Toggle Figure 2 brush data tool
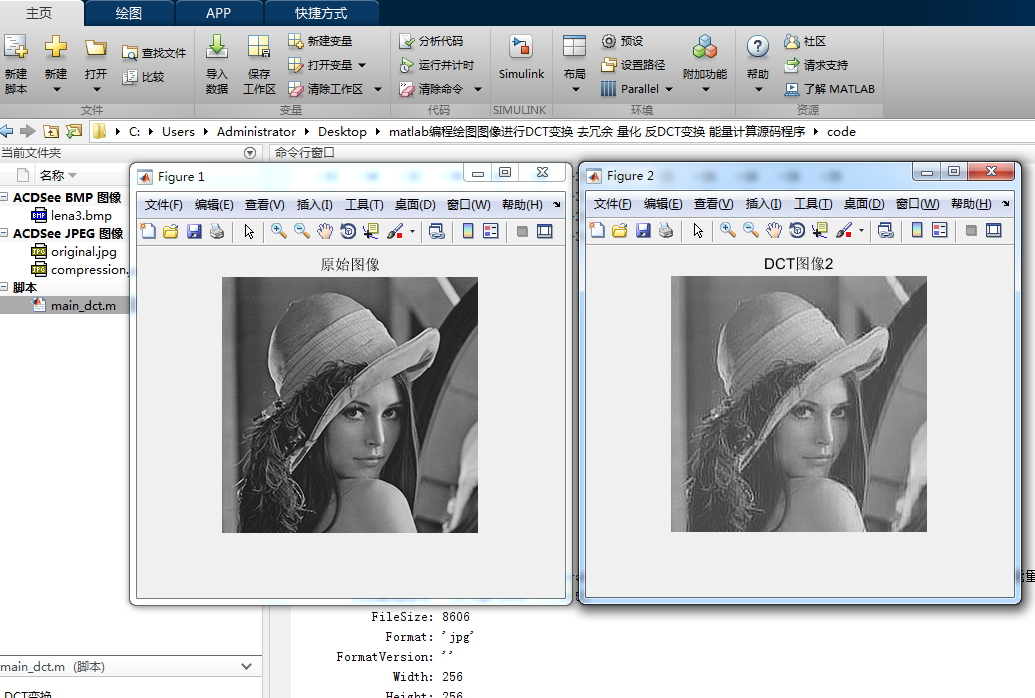This screenshot has width=1035, height=698. [844, 230]
